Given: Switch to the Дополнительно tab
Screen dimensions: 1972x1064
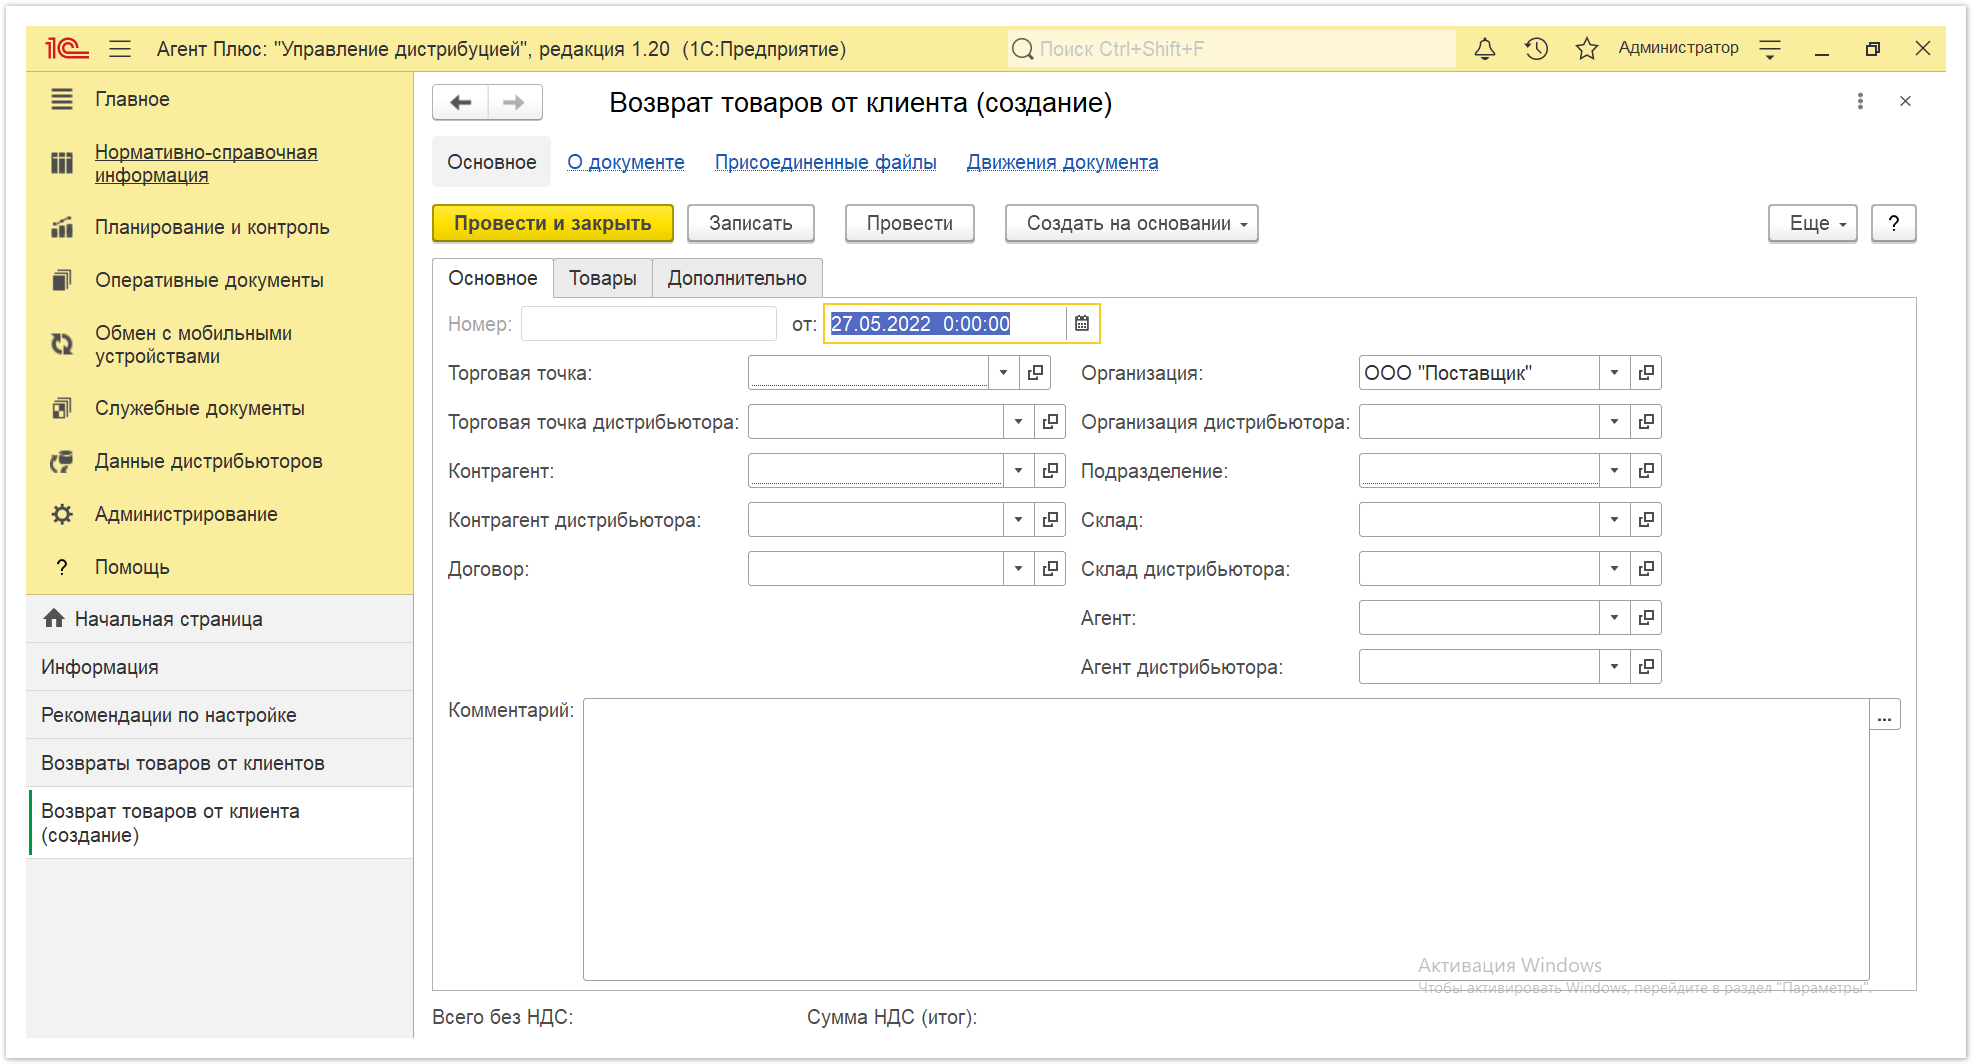Looking at the screenshot, I should 737,278.
